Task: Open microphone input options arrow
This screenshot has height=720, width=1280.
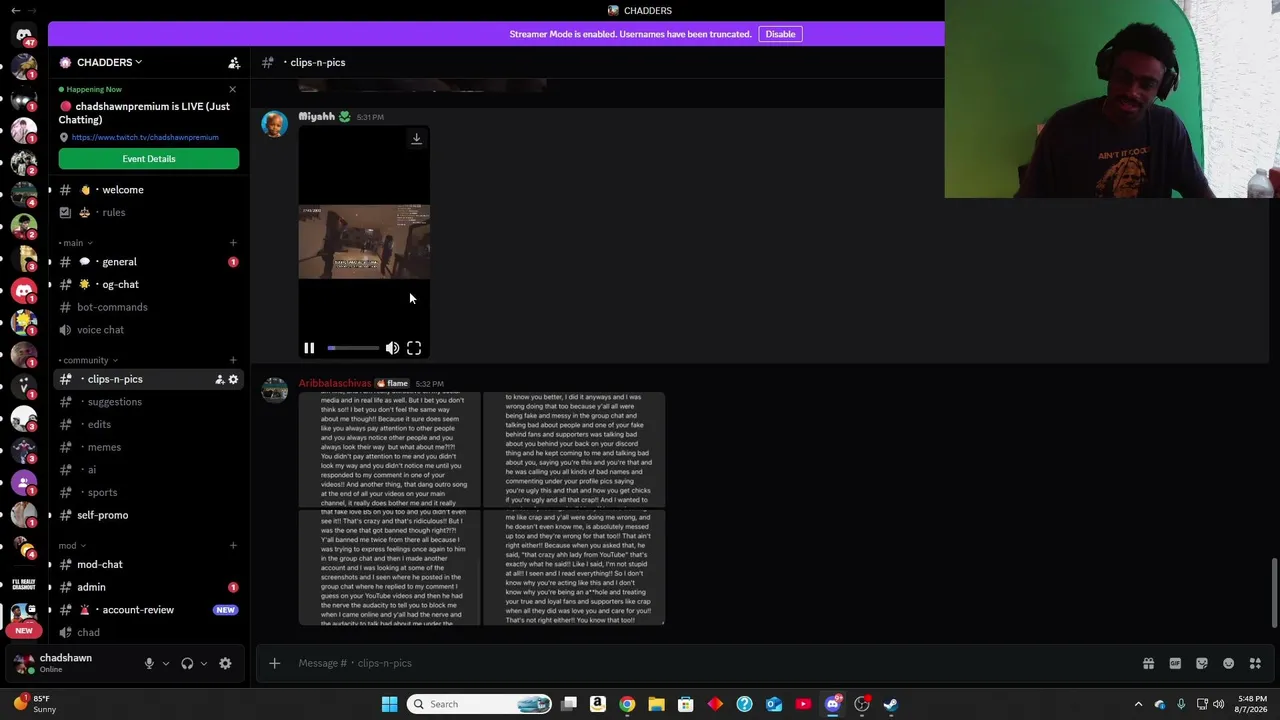Action: point(166,663)
